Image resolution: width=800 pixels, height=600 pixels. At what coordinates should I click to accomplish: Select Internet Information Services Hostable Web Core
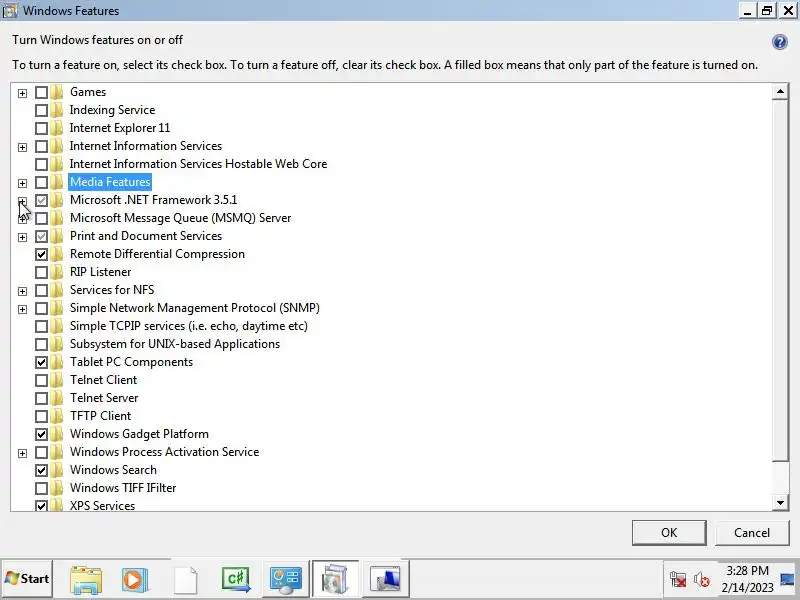pos(198,164)
